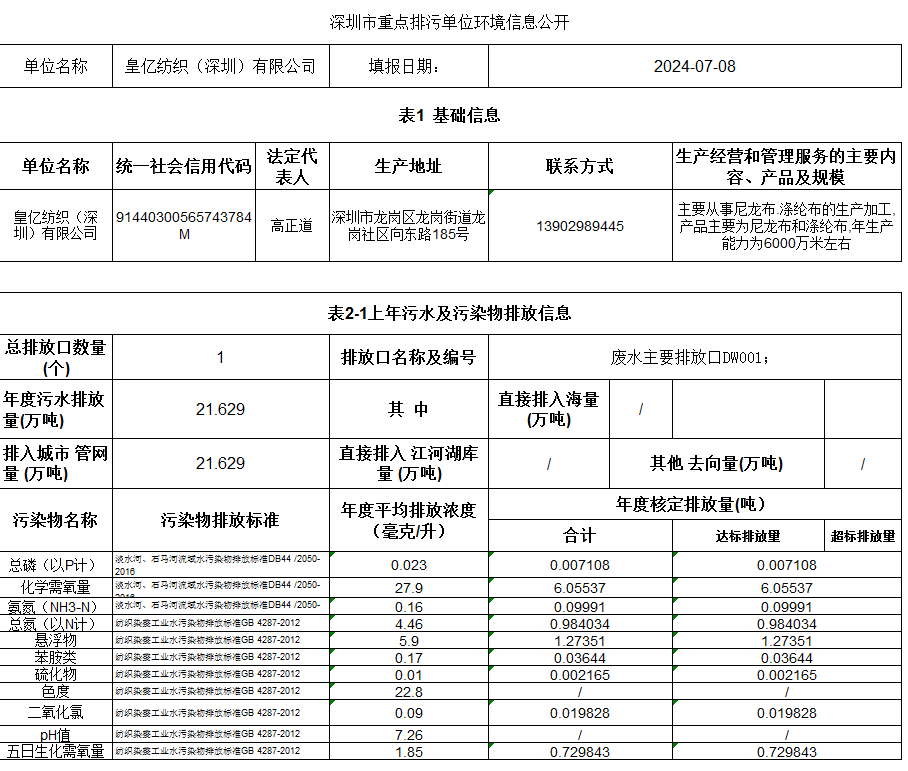Select the 排放口名称及编号 label cell
908x771 pixels.
click(x=409, y=357)
